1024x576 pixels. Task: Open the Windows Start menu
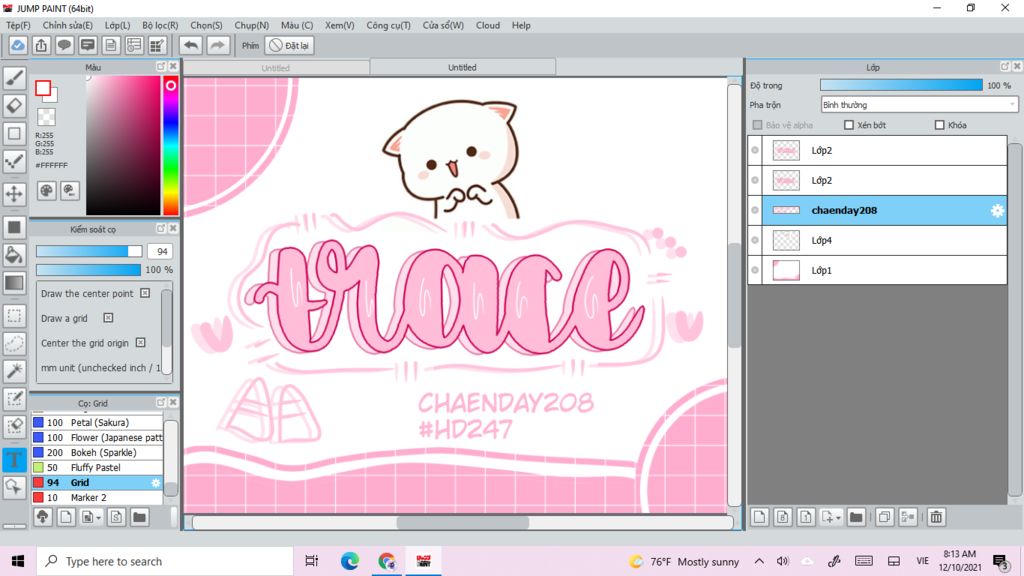[18, 561]
